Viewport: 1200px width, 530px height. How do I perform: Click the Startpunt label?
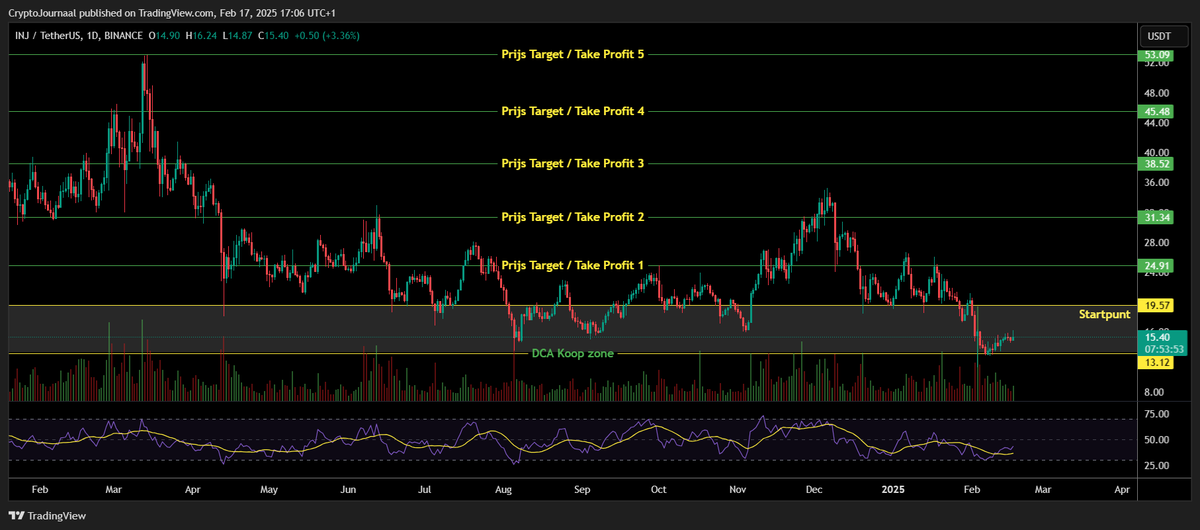(x=1104, y=314)
